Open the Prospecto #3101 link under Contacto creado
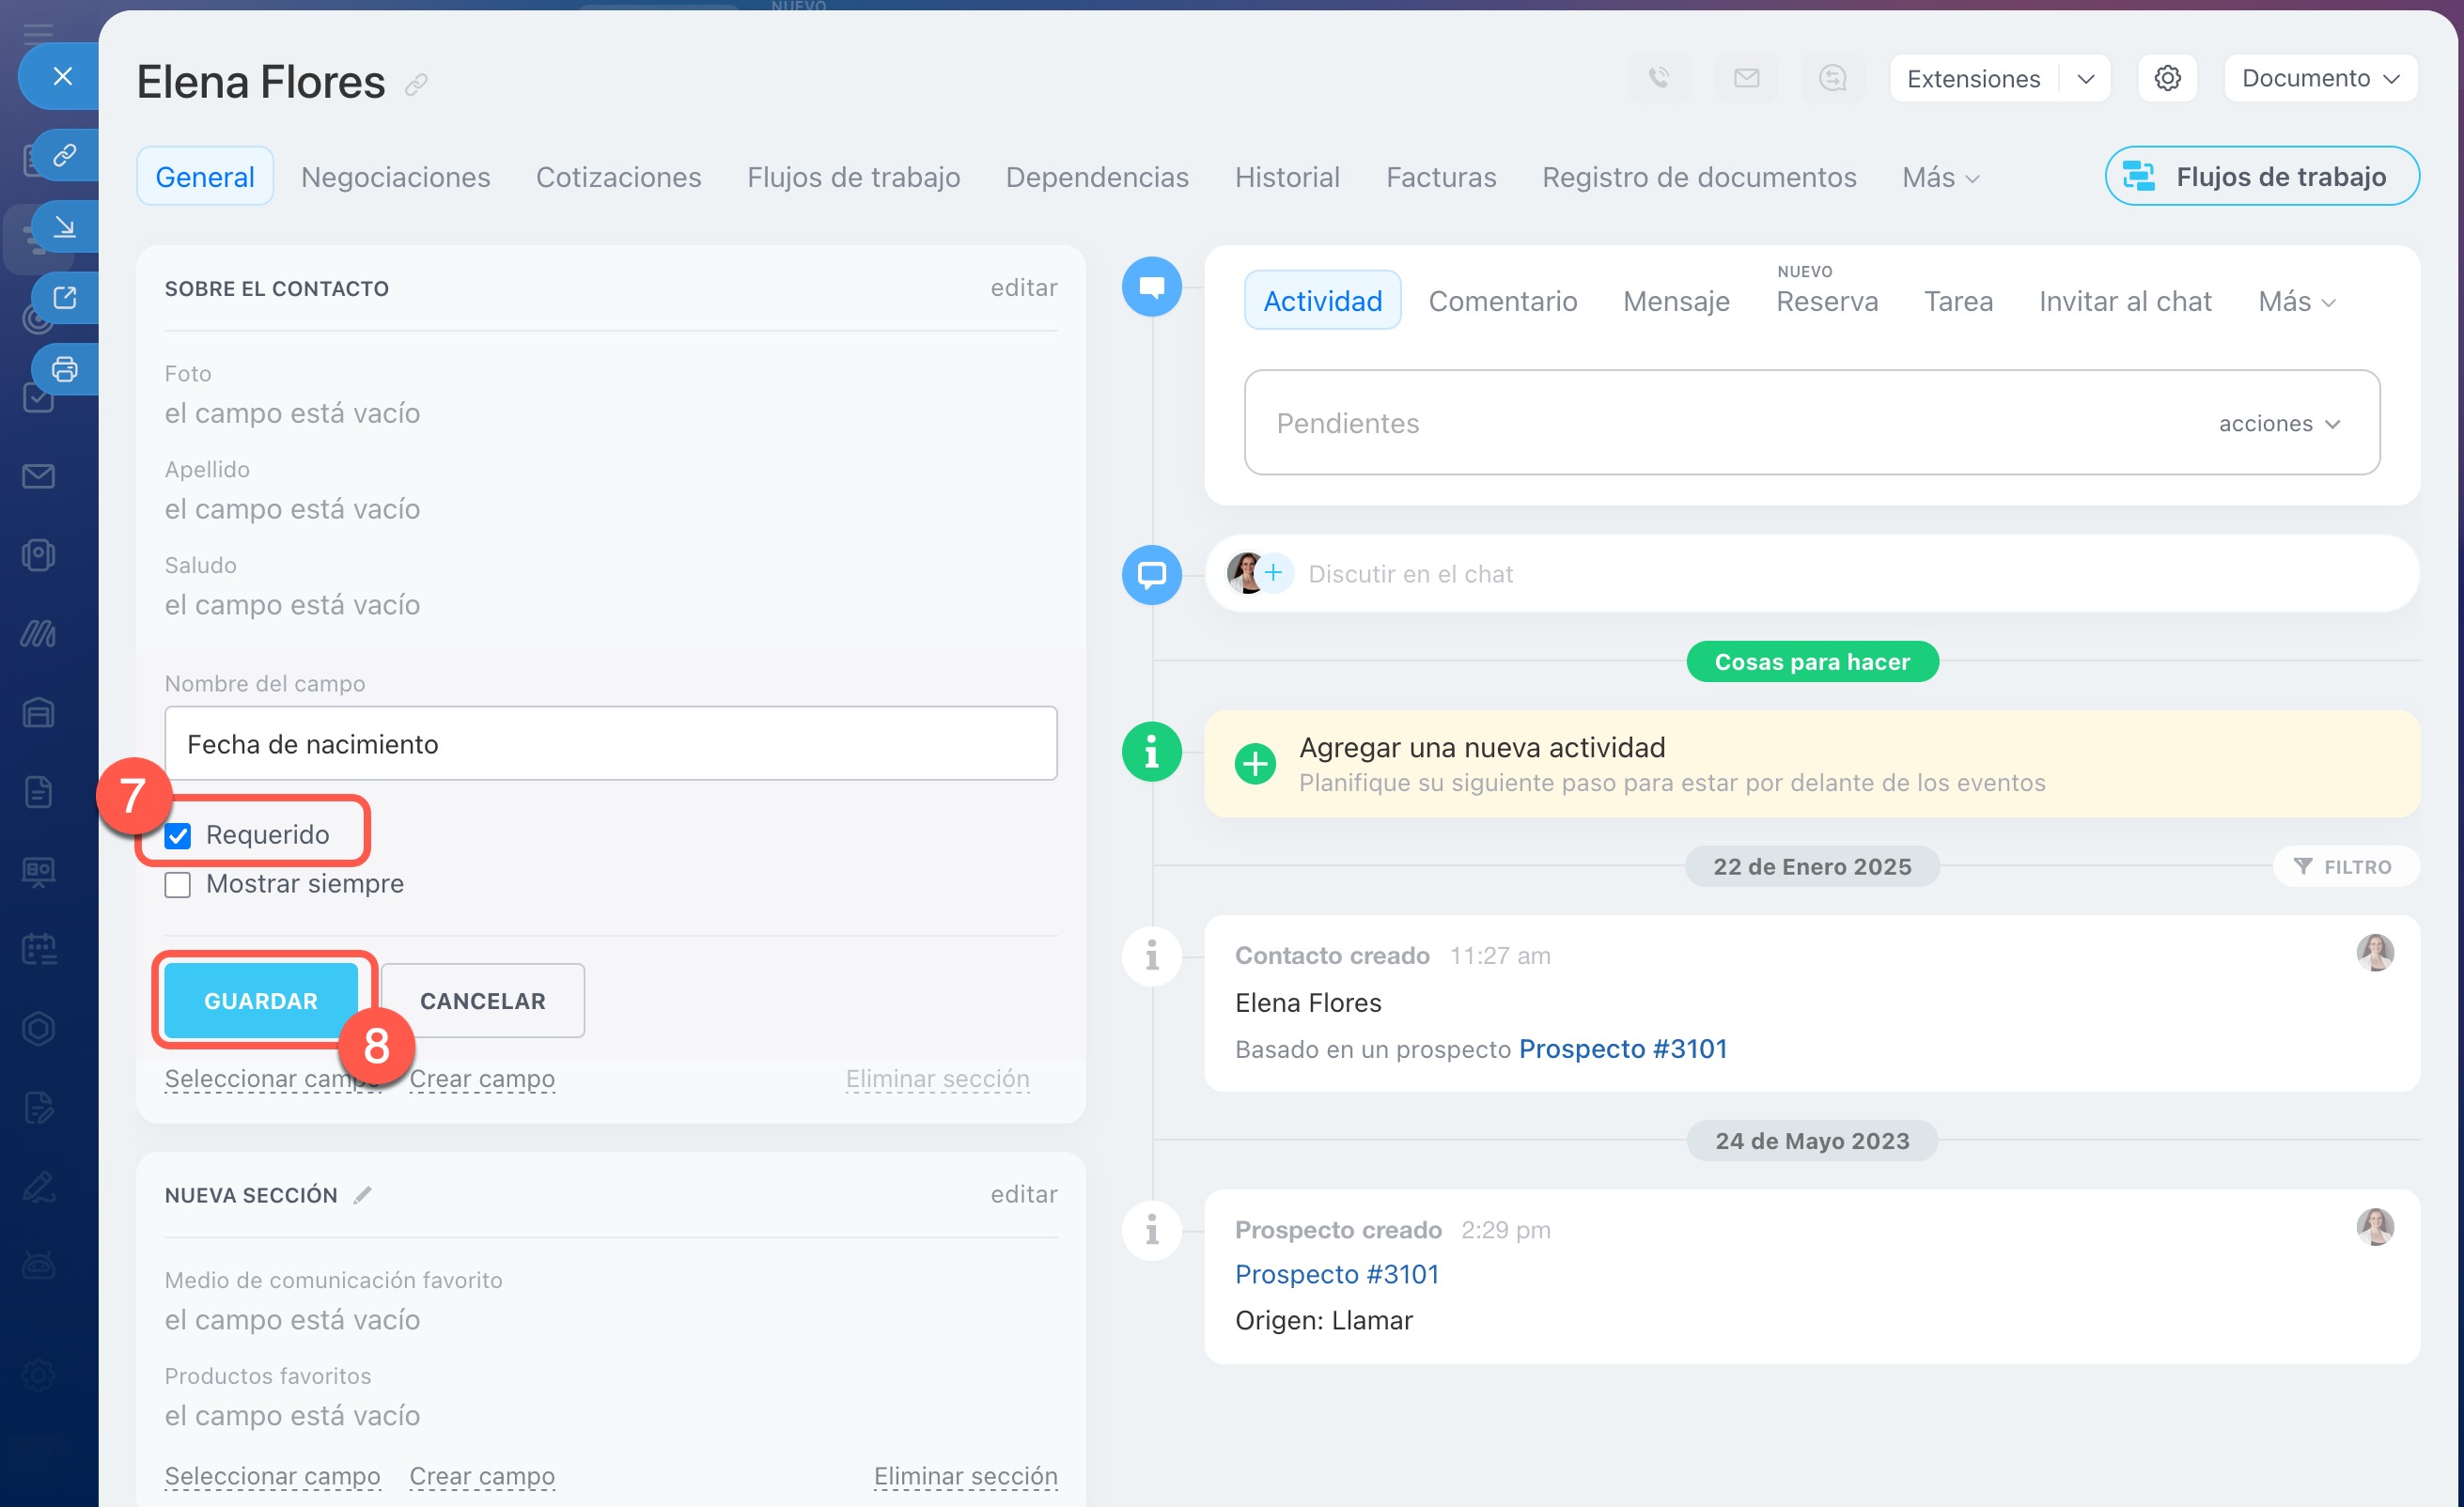The image size is (2464, 1507). [1622, 1048]
